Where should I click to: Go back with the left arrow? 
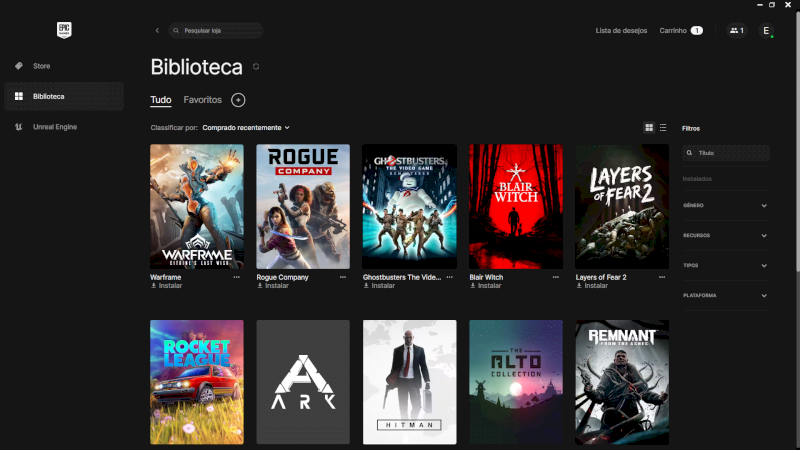point(157,31)
